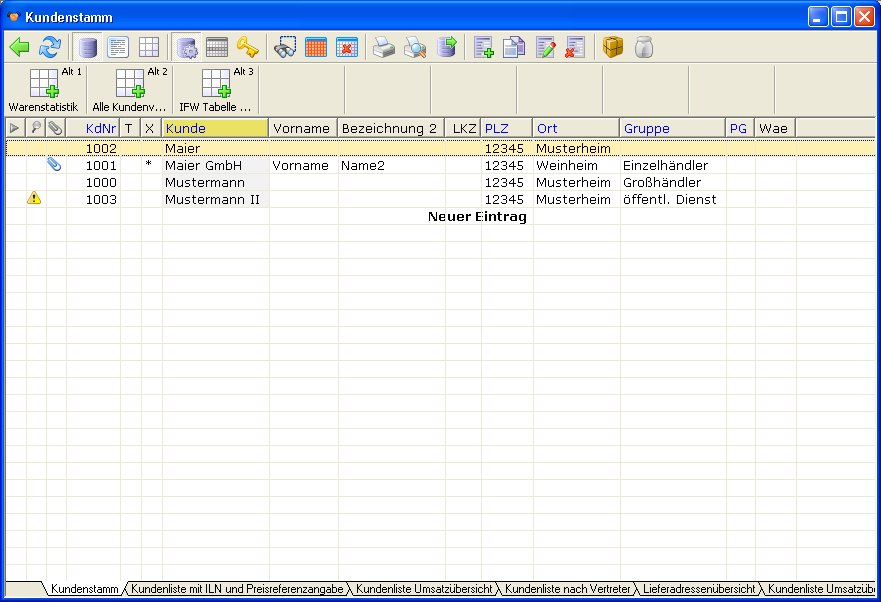This screenshot has height=602, width=881.
Task: Toggle the grid table view button
Action: coord(148,47)
